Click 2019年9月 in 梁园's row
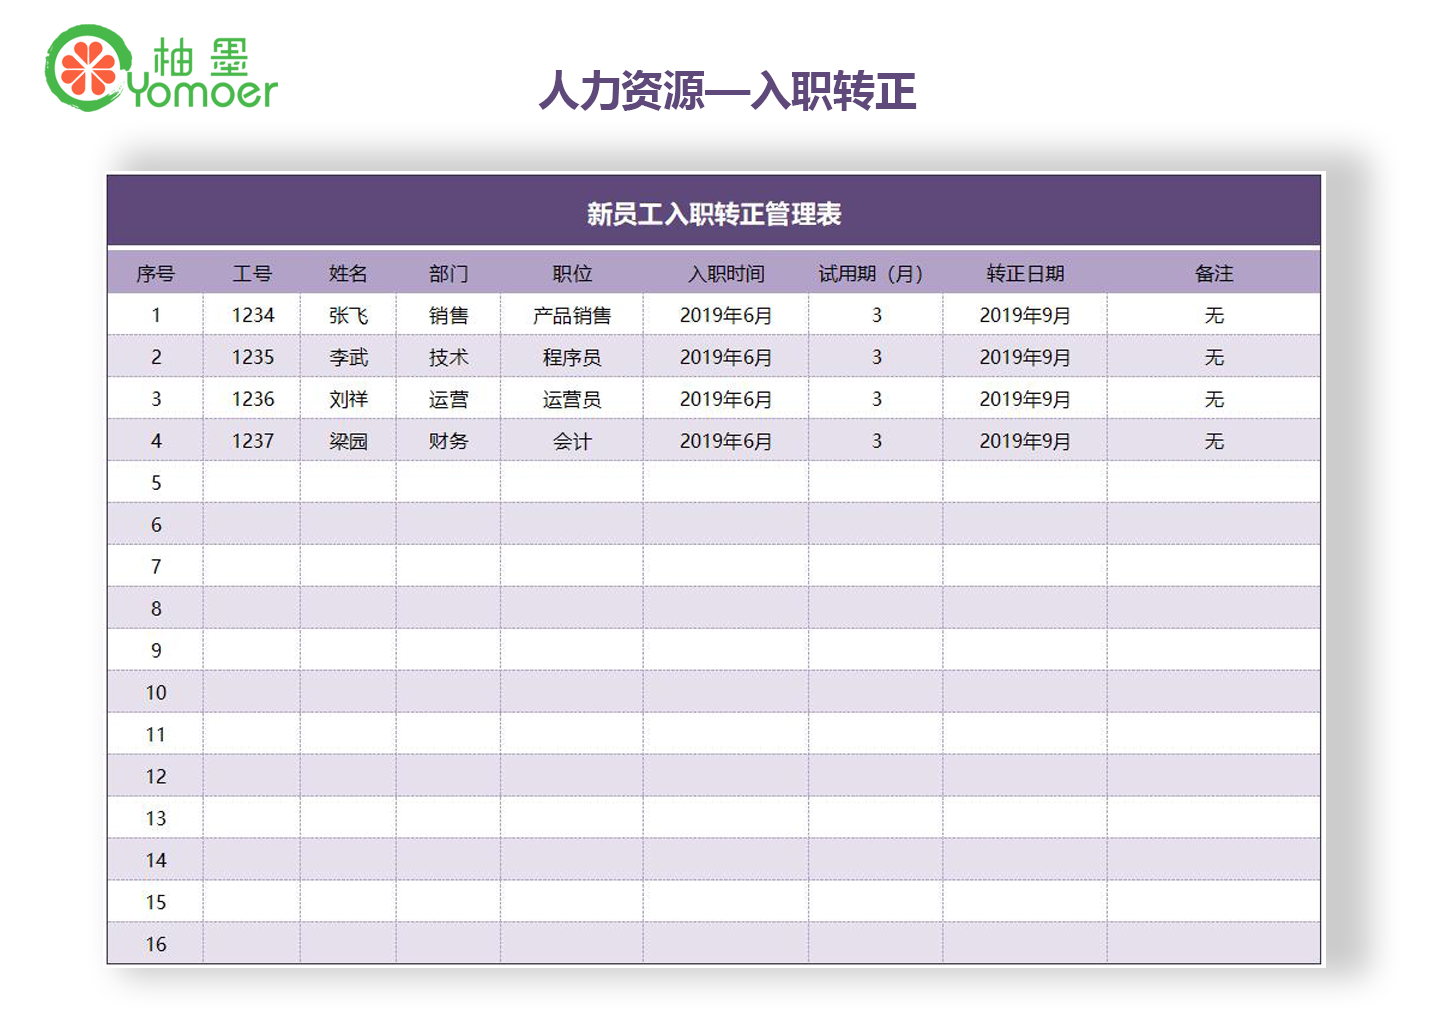Viewport: 1440px width, 1018px height. (x=1025, y=441)
